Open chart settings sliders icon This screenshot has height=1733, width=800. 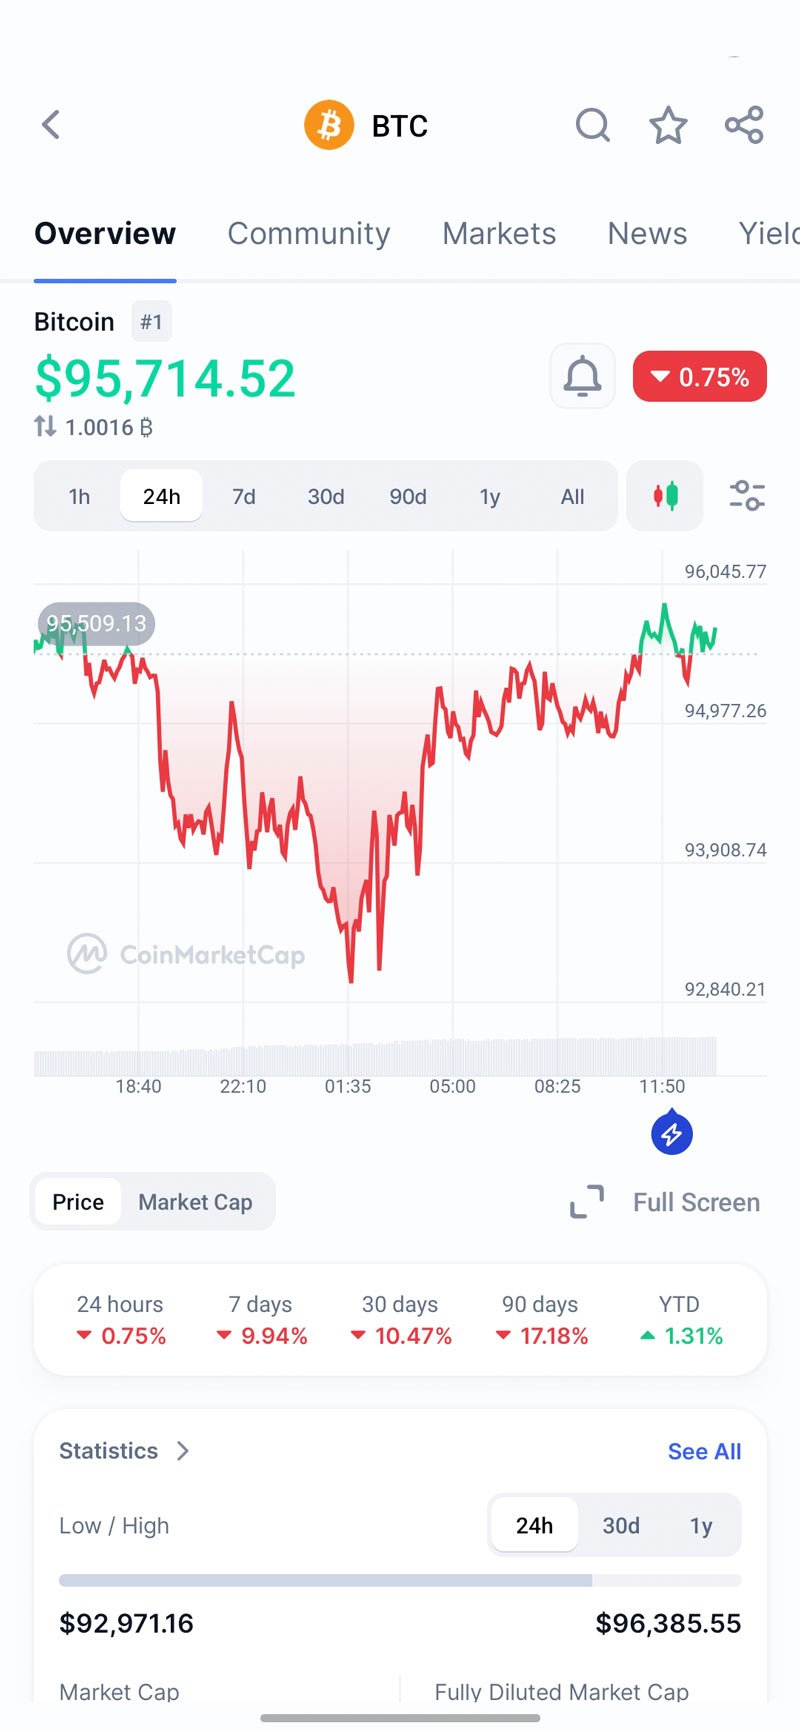point(746,496)
